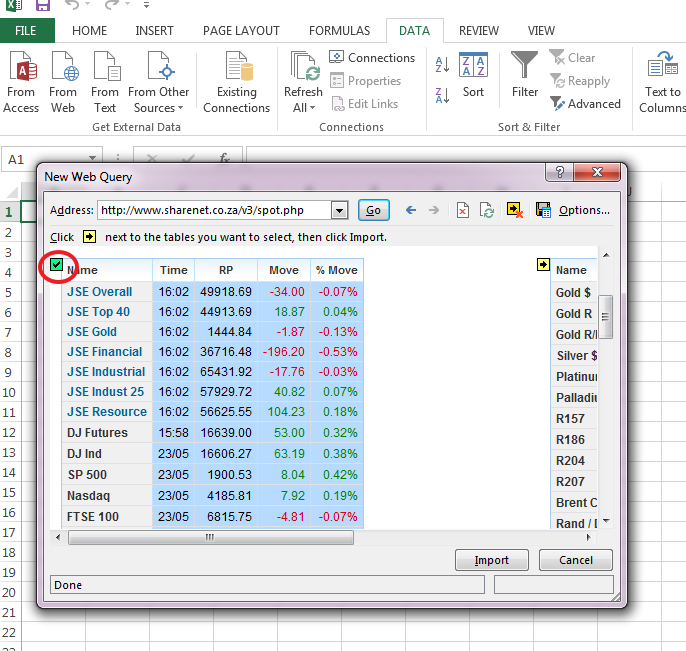Click the '49918.69' RP cell
The image size is (686, 651).
click(x=226, y=292)
